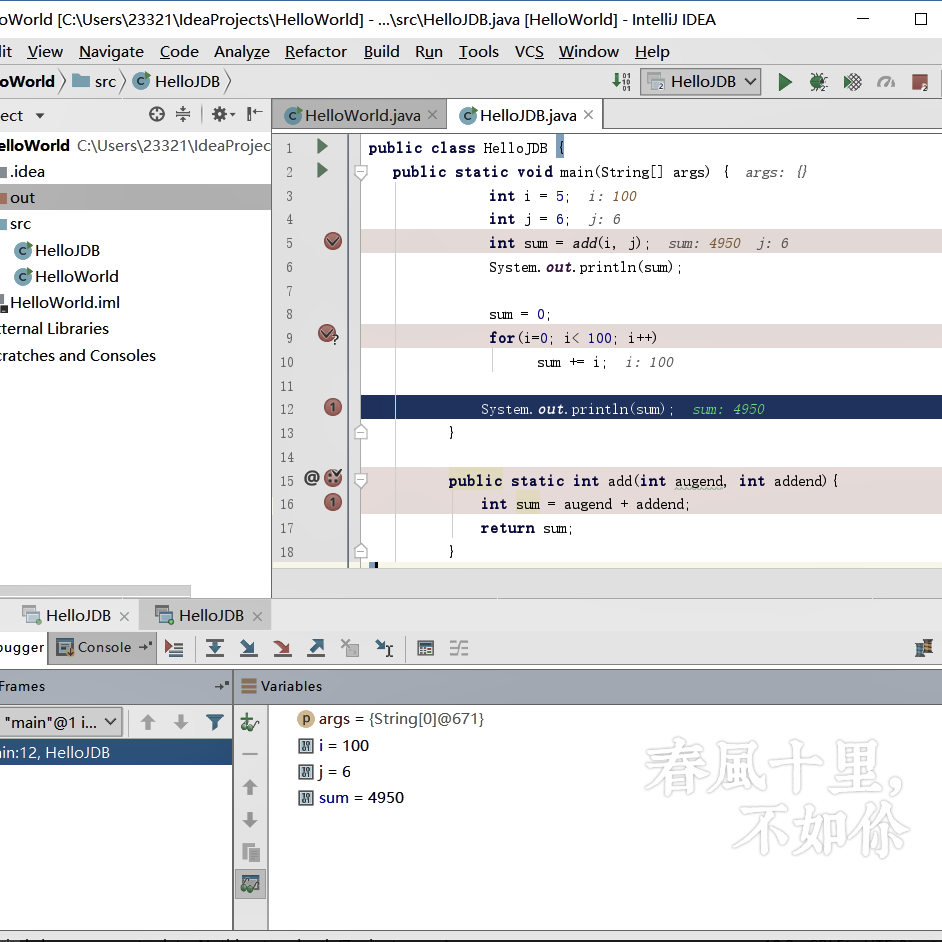The height and width of the screenshot is (942, 942).
Task: Close the HelloJDB.java editor tab
Action: click(589, 115)
